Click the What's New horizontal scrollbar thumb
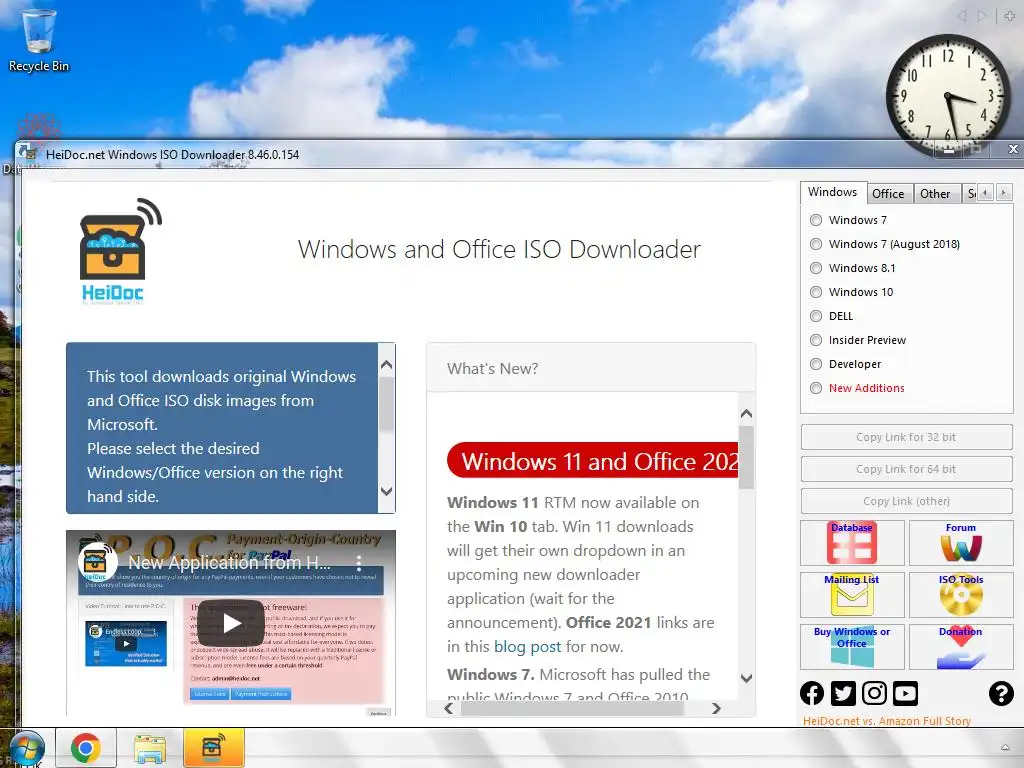This screenshot has width=1024, height=768. pos(572,709)
